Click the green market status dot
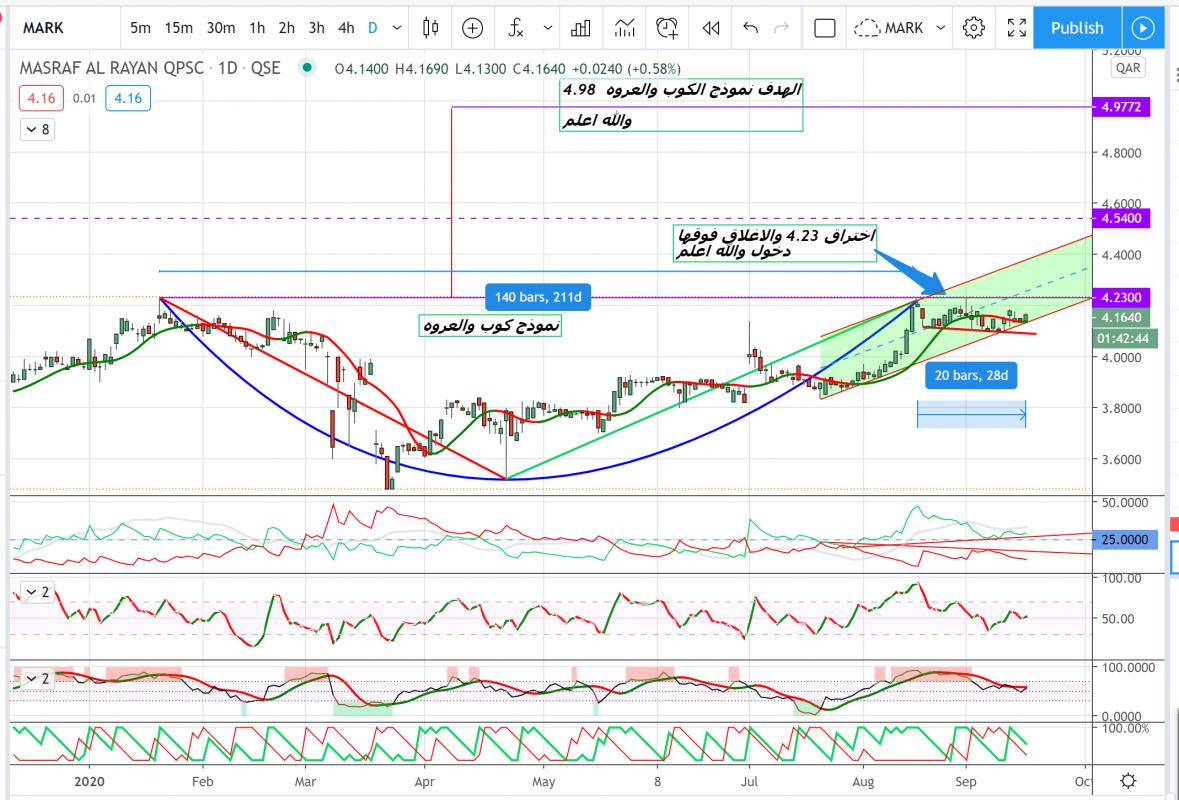The height and width of the screenshot is (800, 1179). (x=306, y=68)
